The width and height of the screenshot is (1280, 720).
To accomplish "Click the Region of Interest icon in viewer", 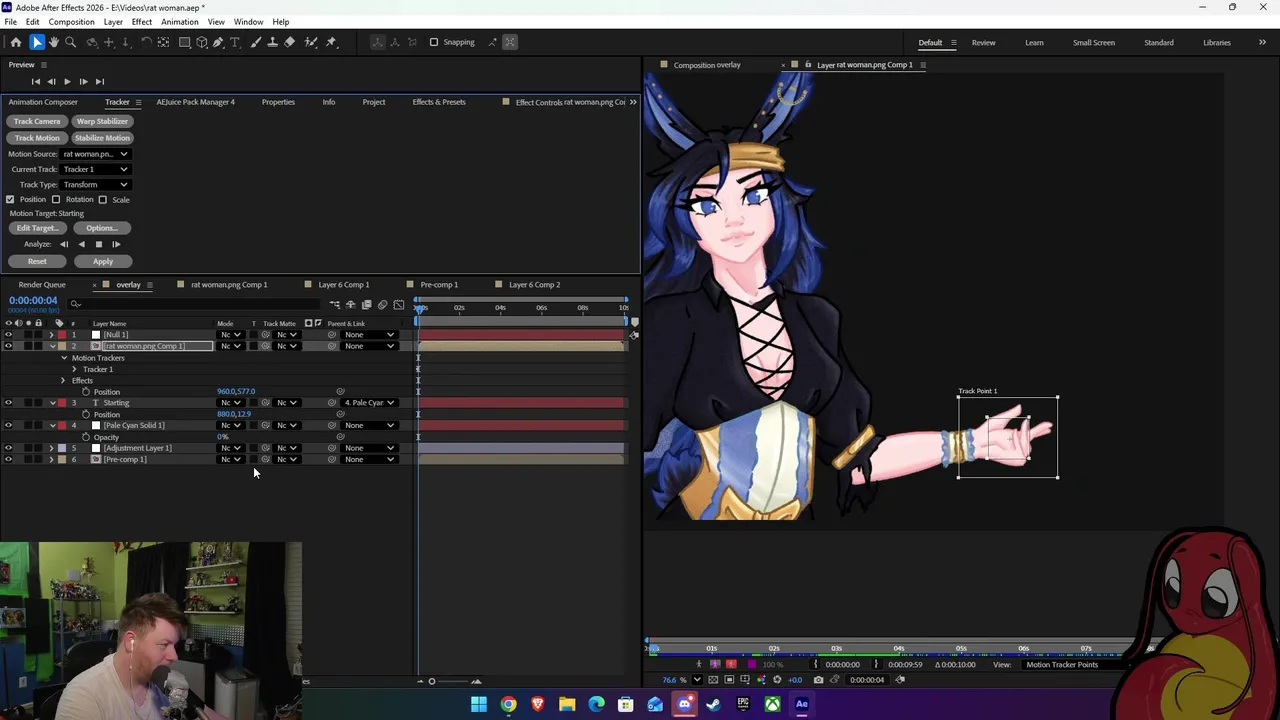I will tap(729, 680).
